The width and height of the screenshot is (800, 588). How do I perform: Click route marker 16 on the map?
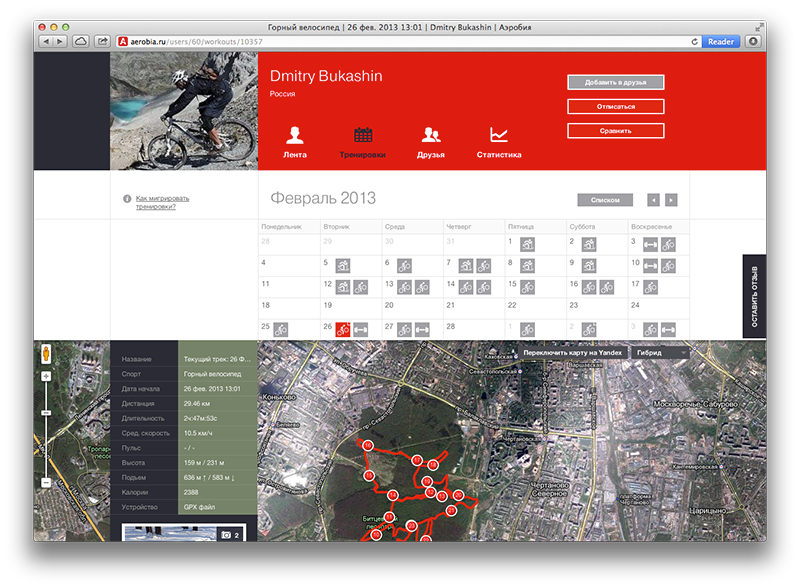(367, 445)
